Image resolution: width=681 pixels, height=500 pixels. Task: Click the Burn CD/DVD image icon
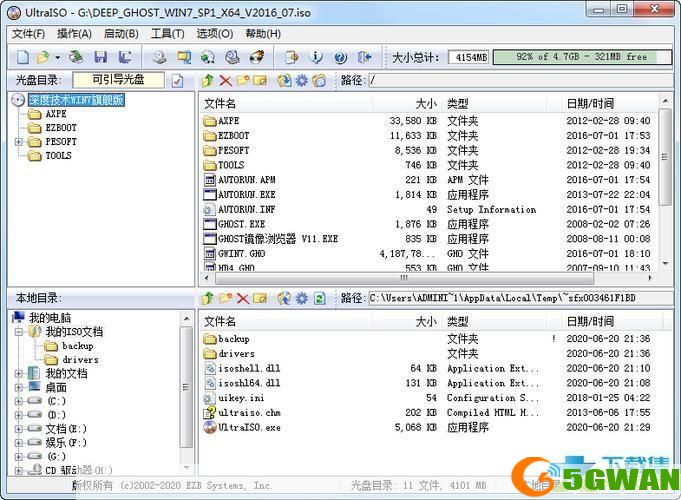(x=257, y=57)
